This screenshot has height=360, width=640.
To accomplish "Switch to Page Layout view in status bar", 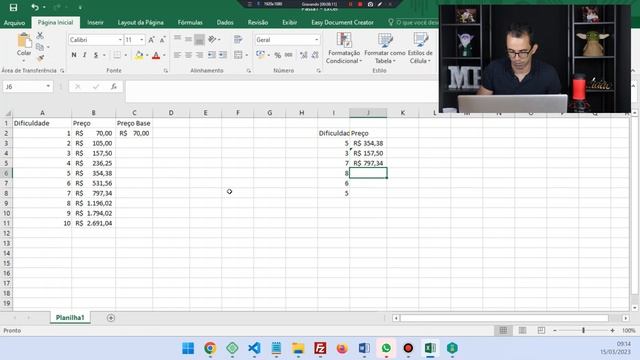I will (x=522, y=330).
